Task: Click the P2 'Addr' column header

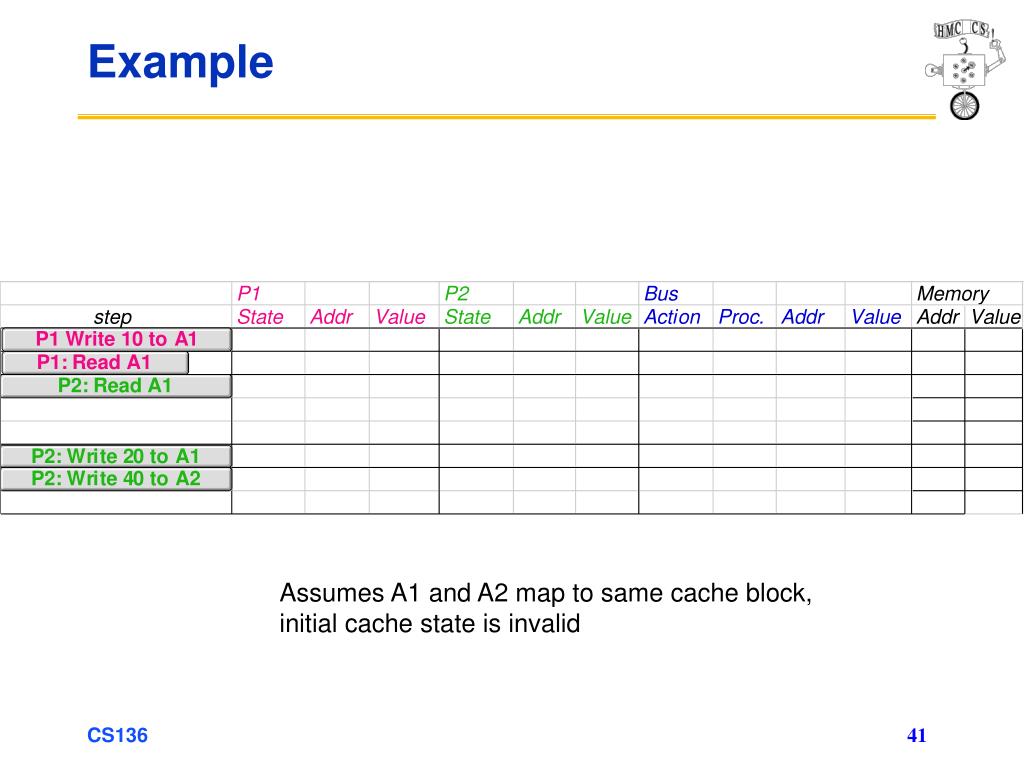Action: tap(540, 317)
